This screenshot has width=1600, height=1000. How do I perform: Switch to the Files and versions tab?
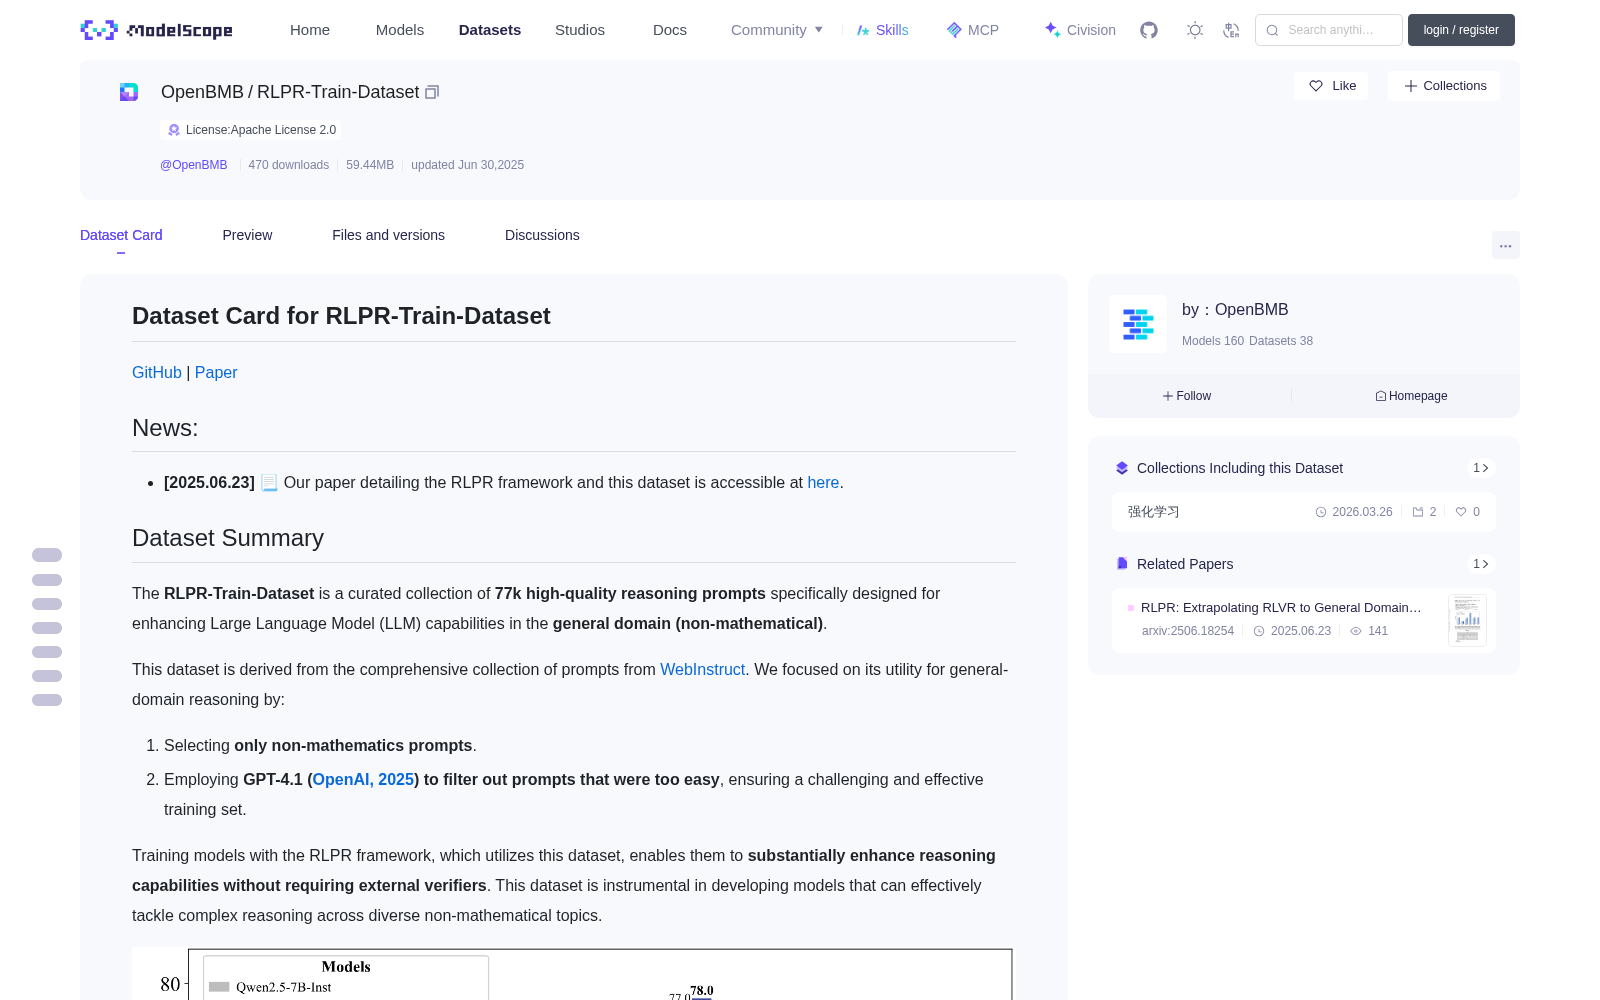click(388, 235)
